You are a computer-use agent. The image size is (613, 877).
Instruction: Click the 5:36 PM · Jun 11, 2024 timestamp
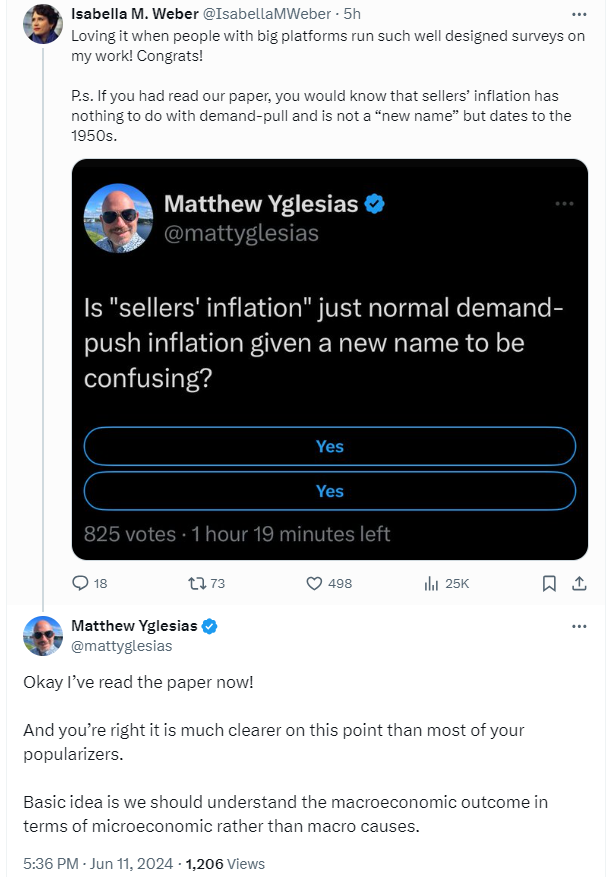[98, 864]
